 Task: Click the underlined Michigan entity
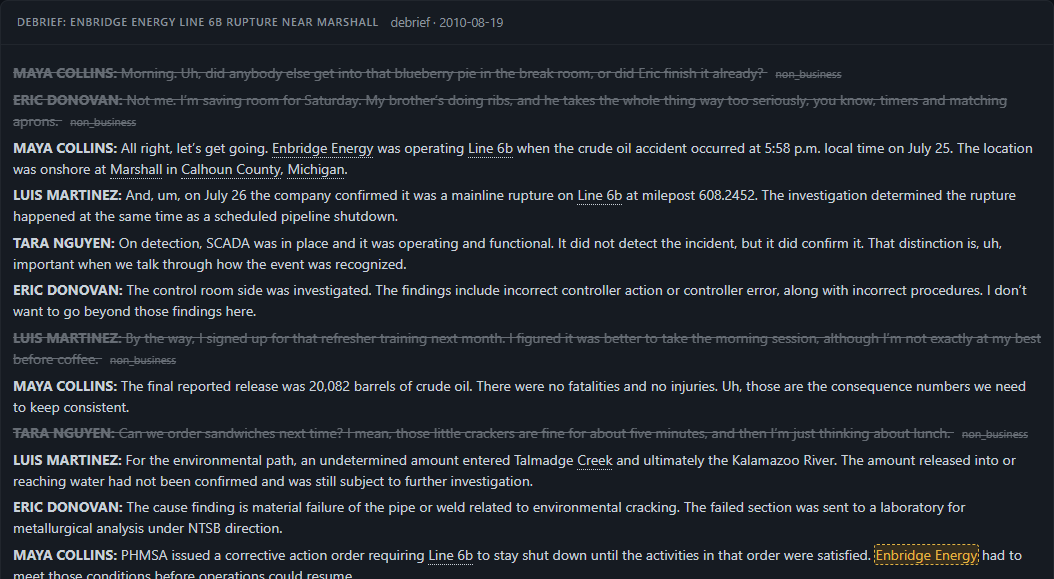pos(316,169)
